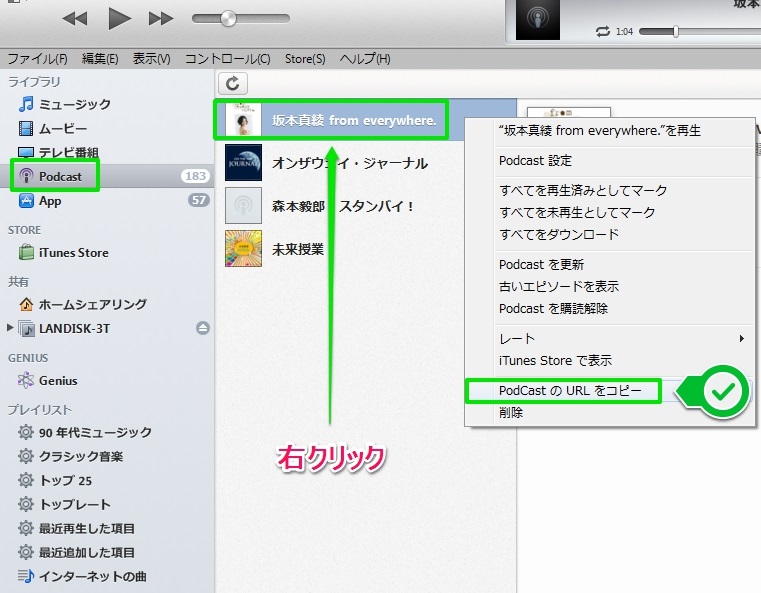Open ホームシェアリング house icon
The image size is (761, 593).
tap(26, 304)
